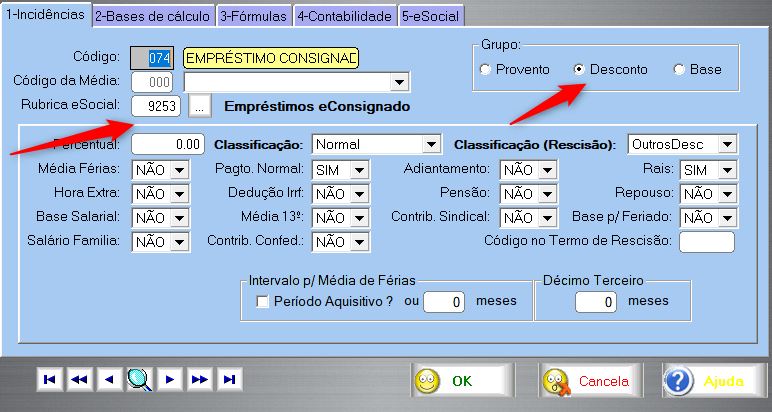Open the 4-Contabilidade tab
Viewport: 772px width, 412px height.
click(x=344, y=16)
